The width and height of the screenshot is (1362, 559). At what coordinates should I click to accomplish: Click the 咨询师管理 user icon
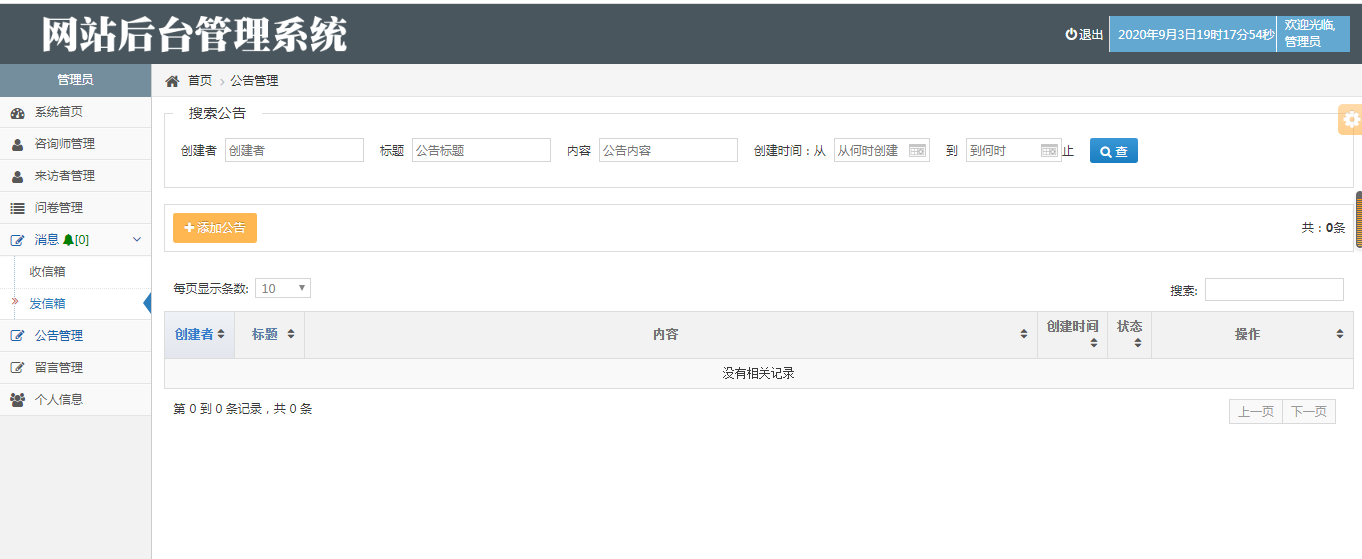(17, 145)
